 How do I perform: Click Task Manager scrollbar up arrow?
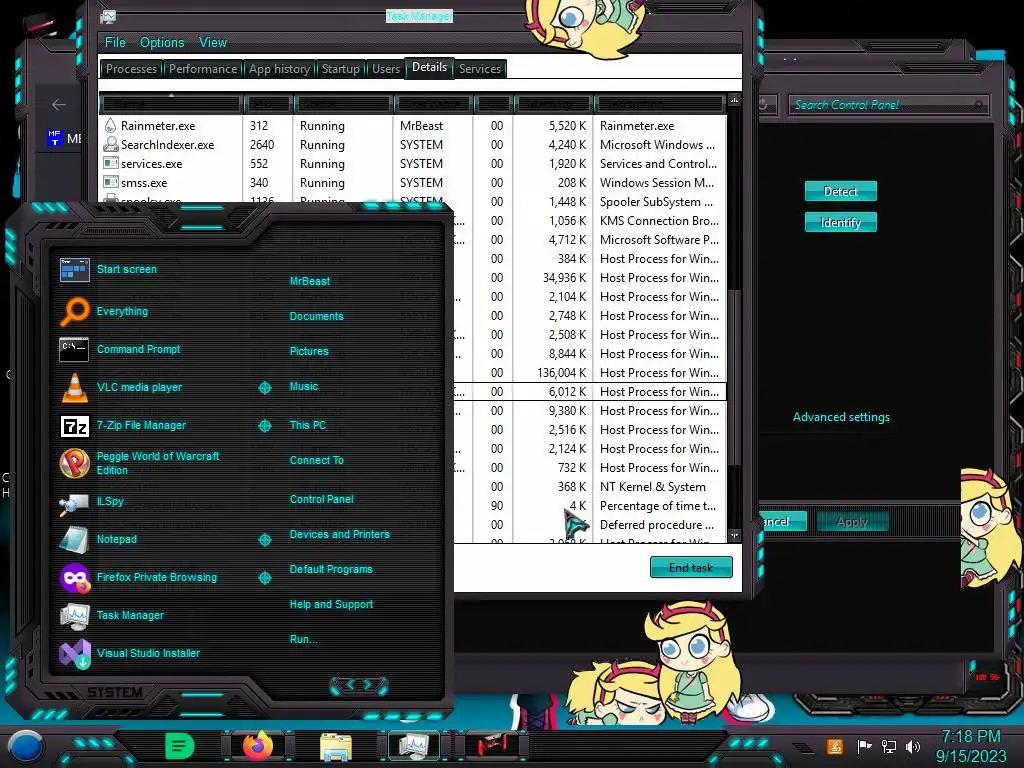(x=734, y=100)
